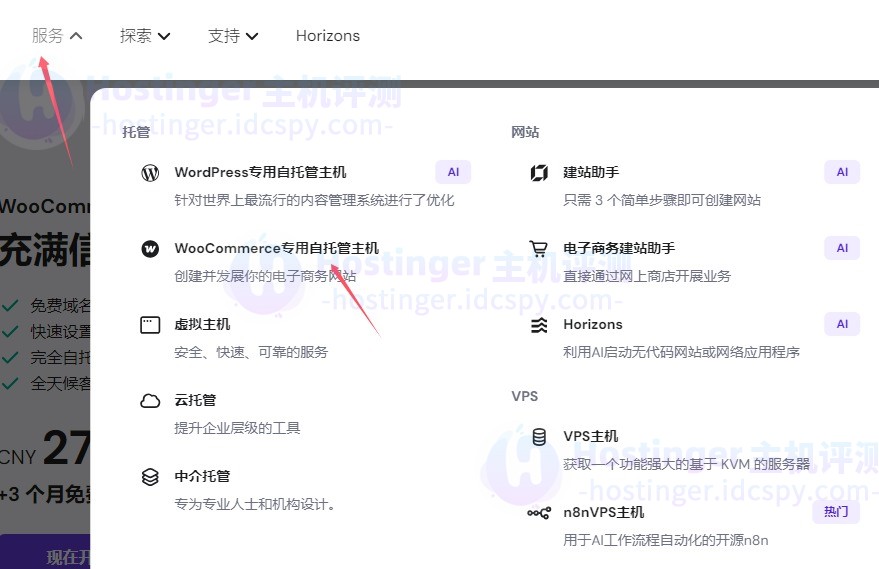The width and height of the screenshot is (879, 569).
Task: Click the WooCommerce round logo icon
Action: (150, 249)
